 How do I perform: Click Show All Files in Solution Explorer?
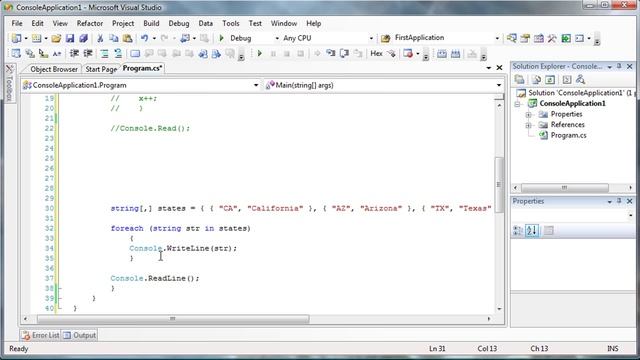[x=536, y=80]
